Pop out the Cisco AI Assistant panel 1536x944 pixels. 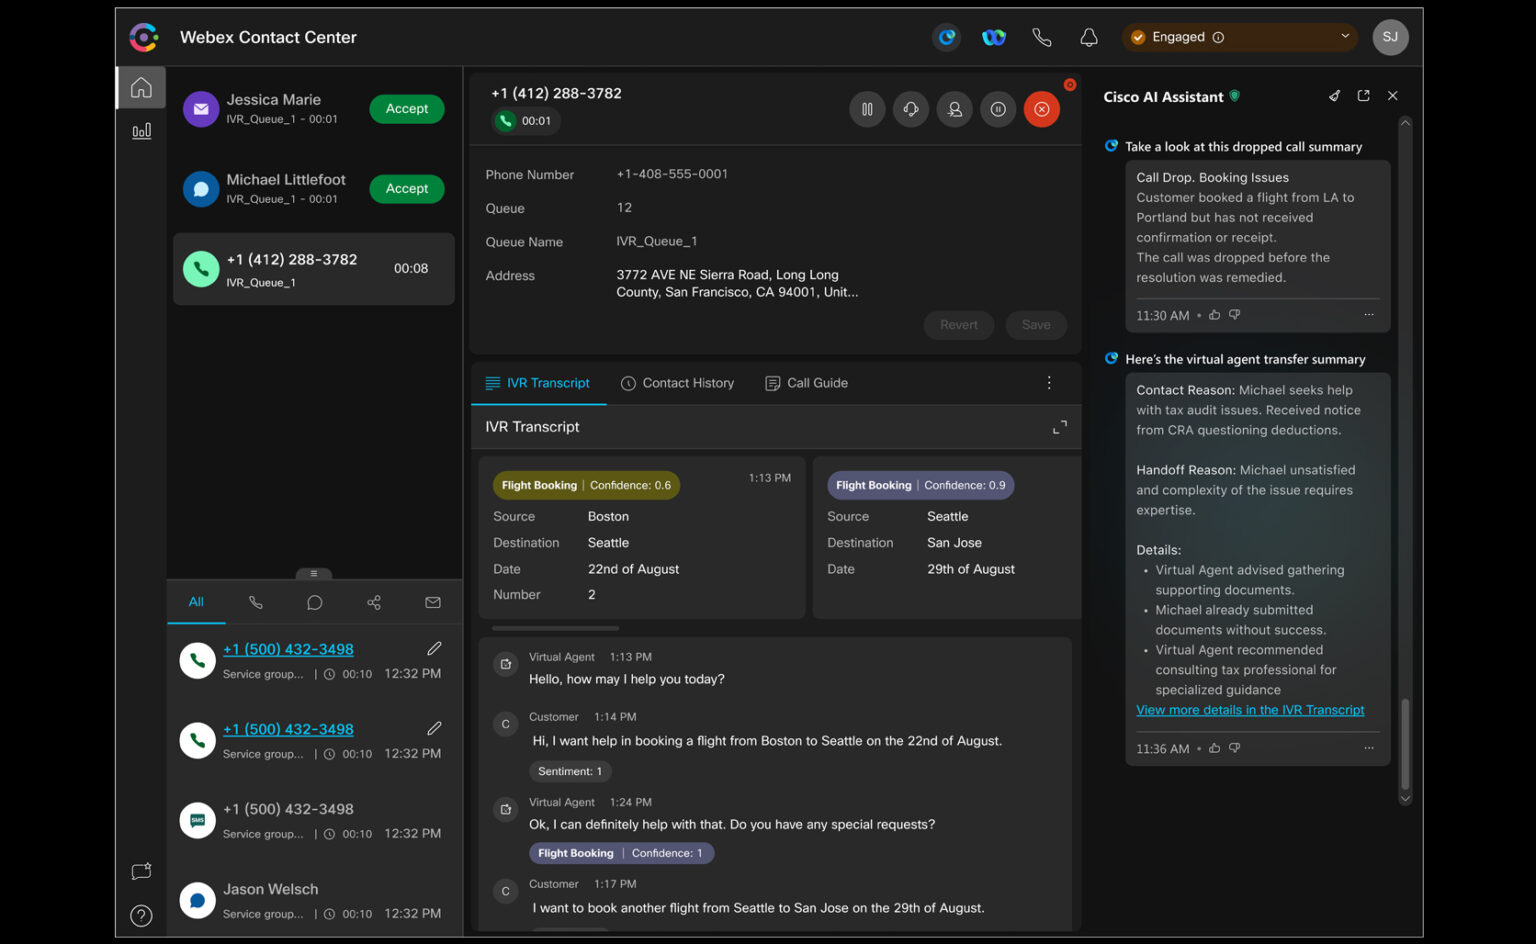(x=1363, y=96)
